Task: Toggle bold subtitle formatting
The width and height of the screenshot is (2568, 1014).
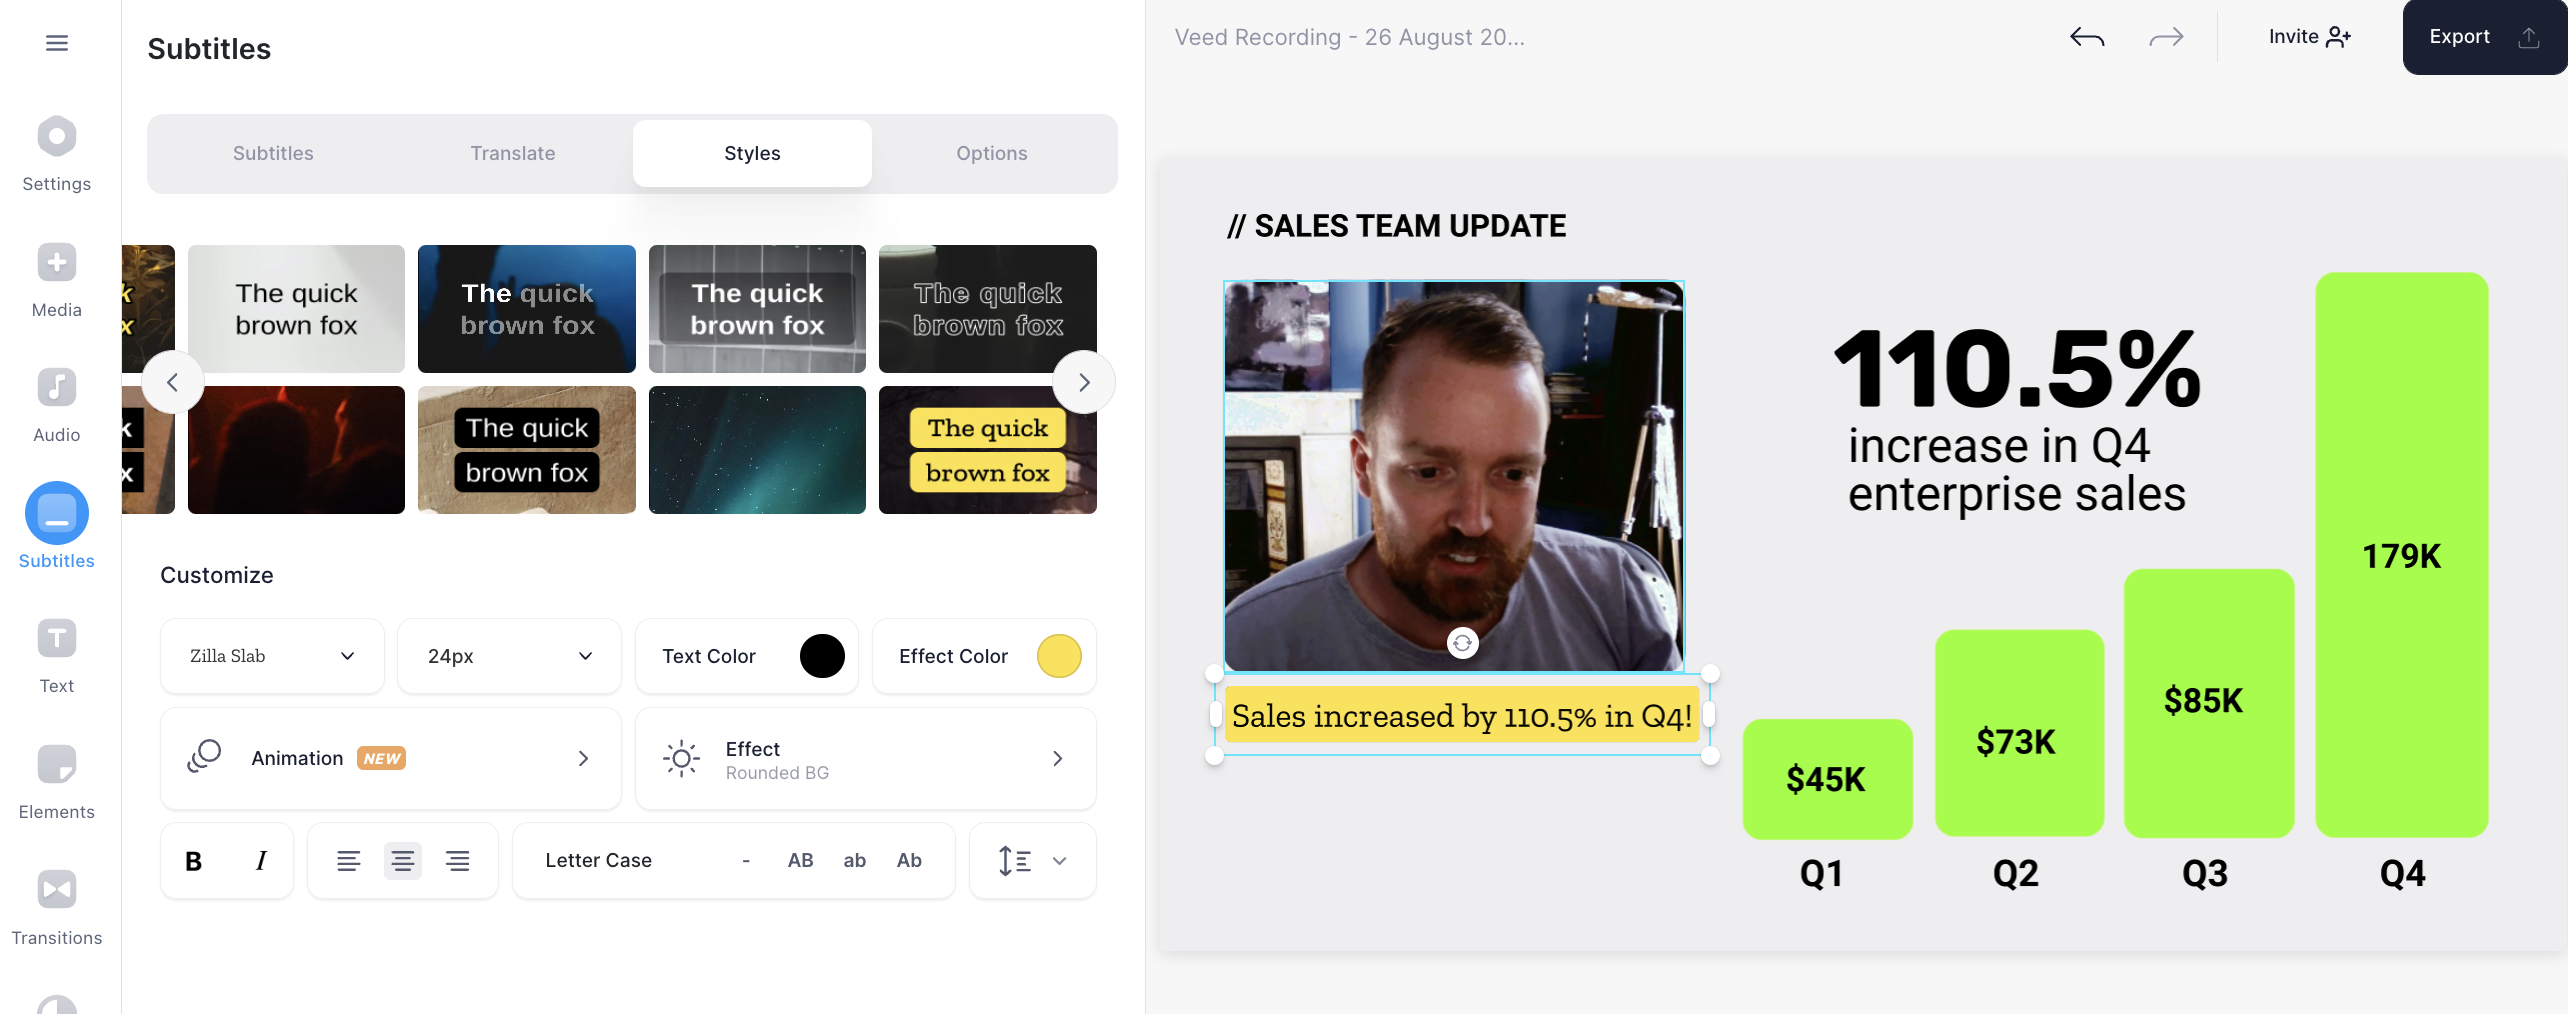Action: [x=194, y=861]
